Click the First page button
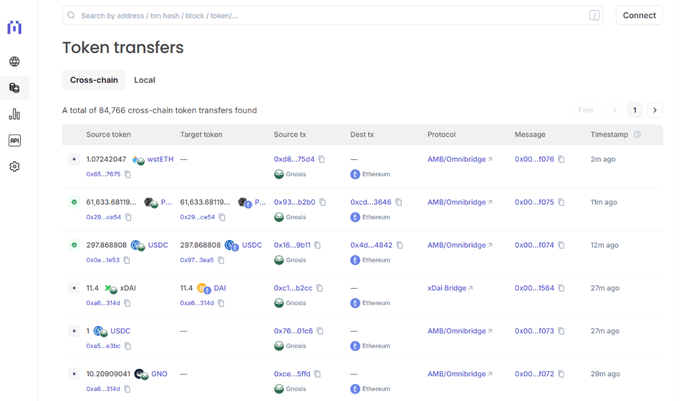 pyautogui.click(x=585, y=110)
